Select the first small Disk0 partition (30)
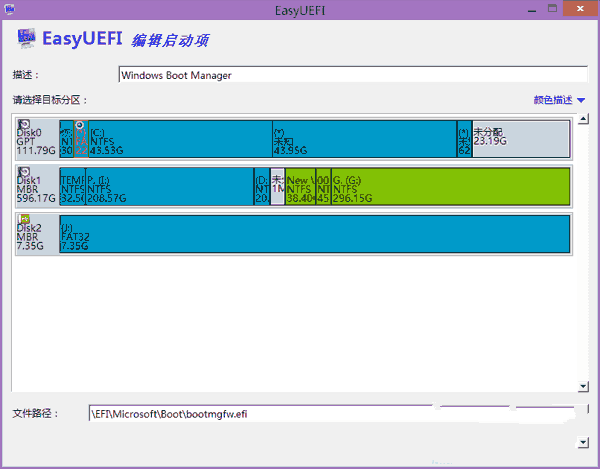The image size is (600, 469). tap(67, 138)
